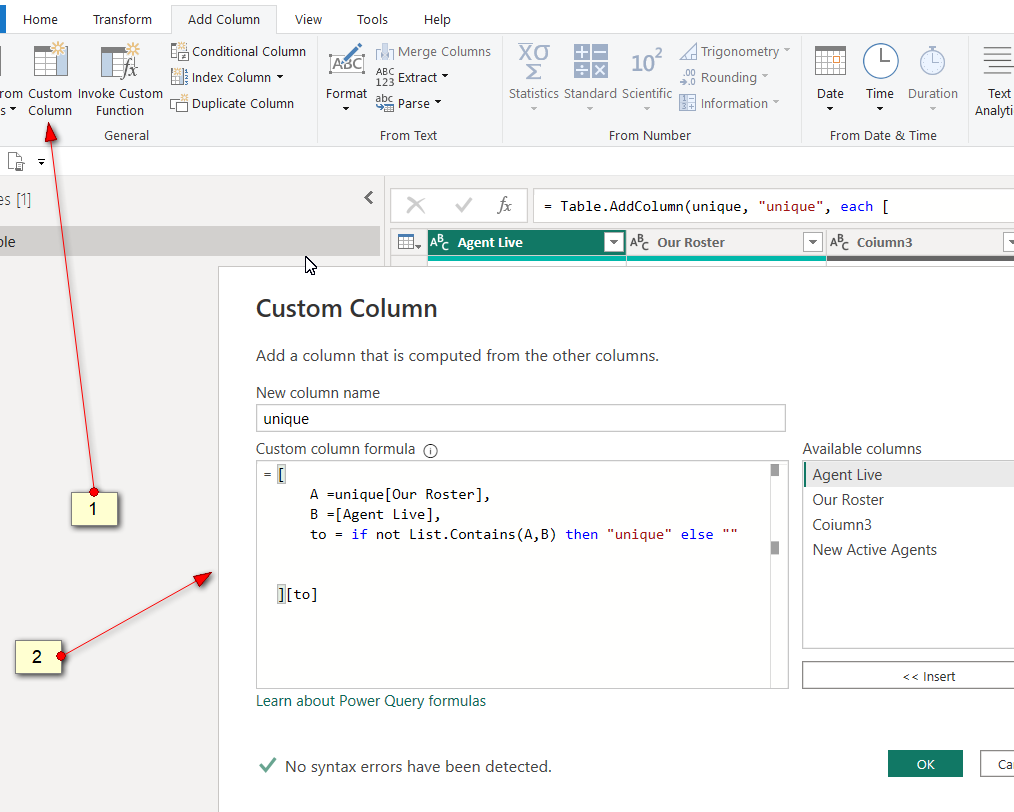The width and height of the screenshot is (1014, 812).
Task: Switch to the Transform ribbon tab
Action: (122, 19)
